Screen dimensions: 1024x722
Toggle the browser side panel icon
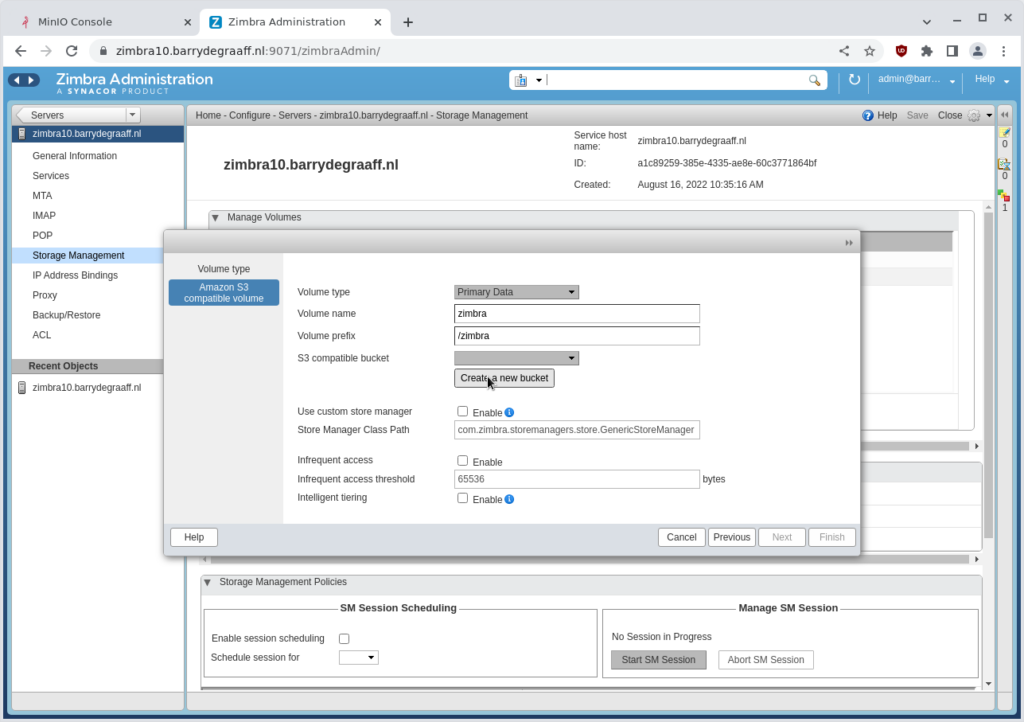pyautogui.click(x=952, y=51)
